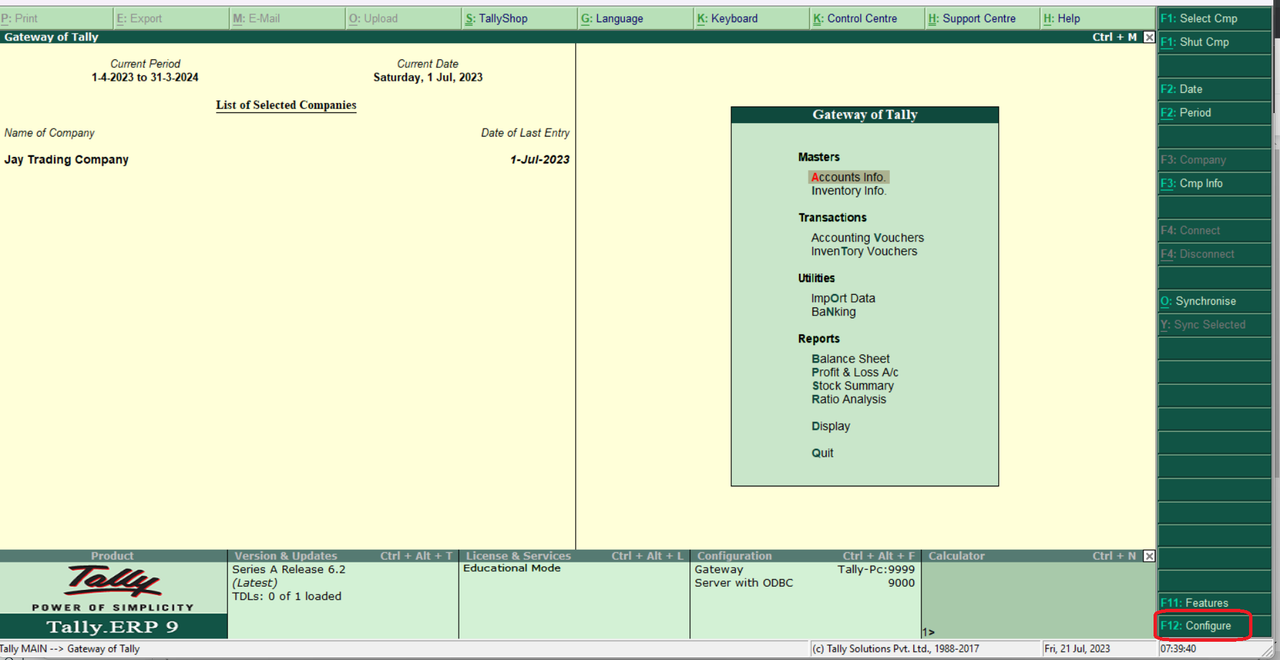Click F2: Period button
Viewport: 1280px width, 660px height.
(x=1215, y=113)
